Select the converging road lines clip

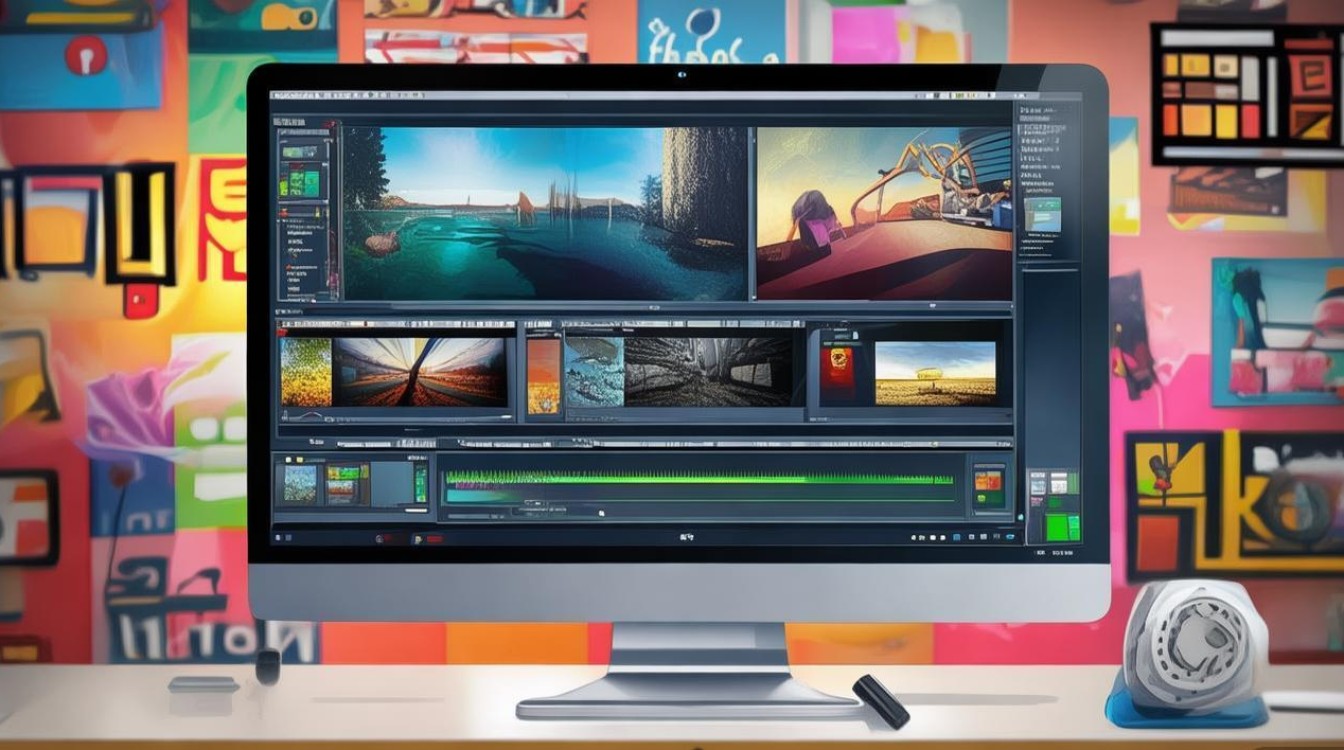[420, 371]
